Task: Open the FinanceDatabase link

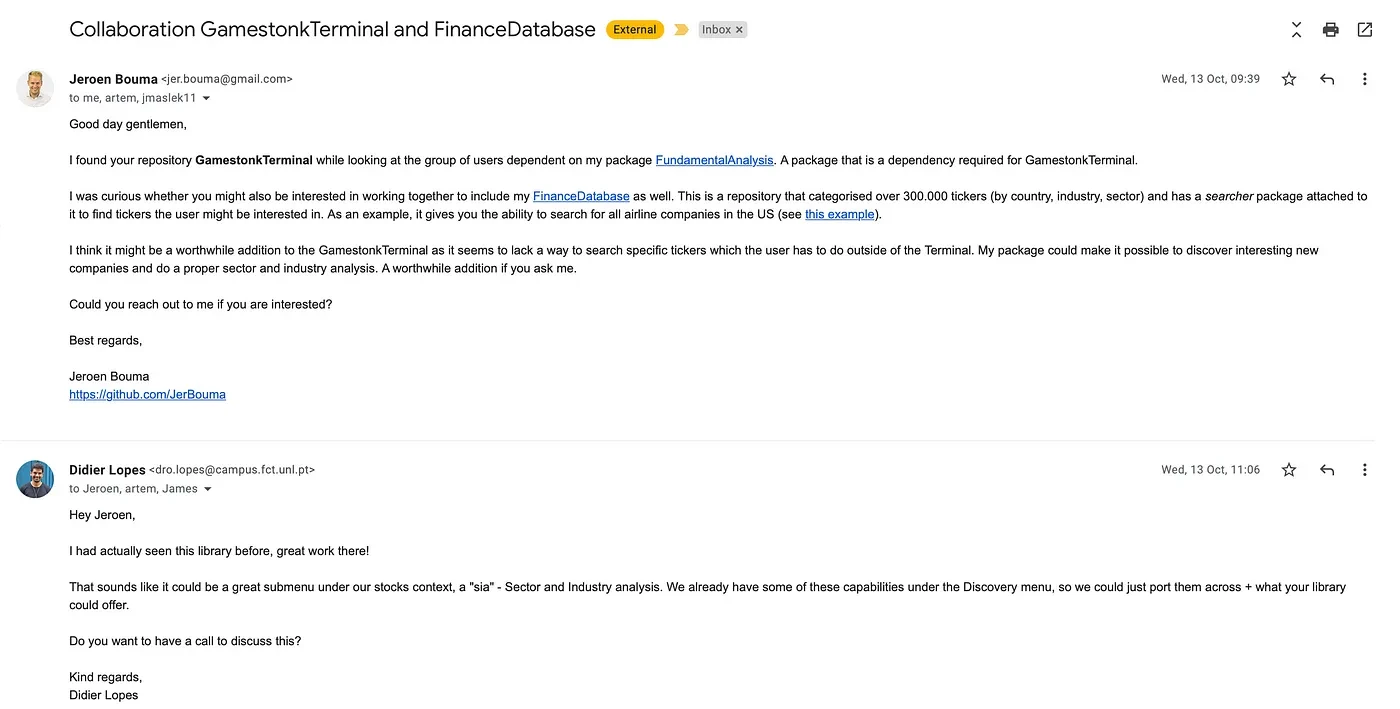Action: (581, 196)
